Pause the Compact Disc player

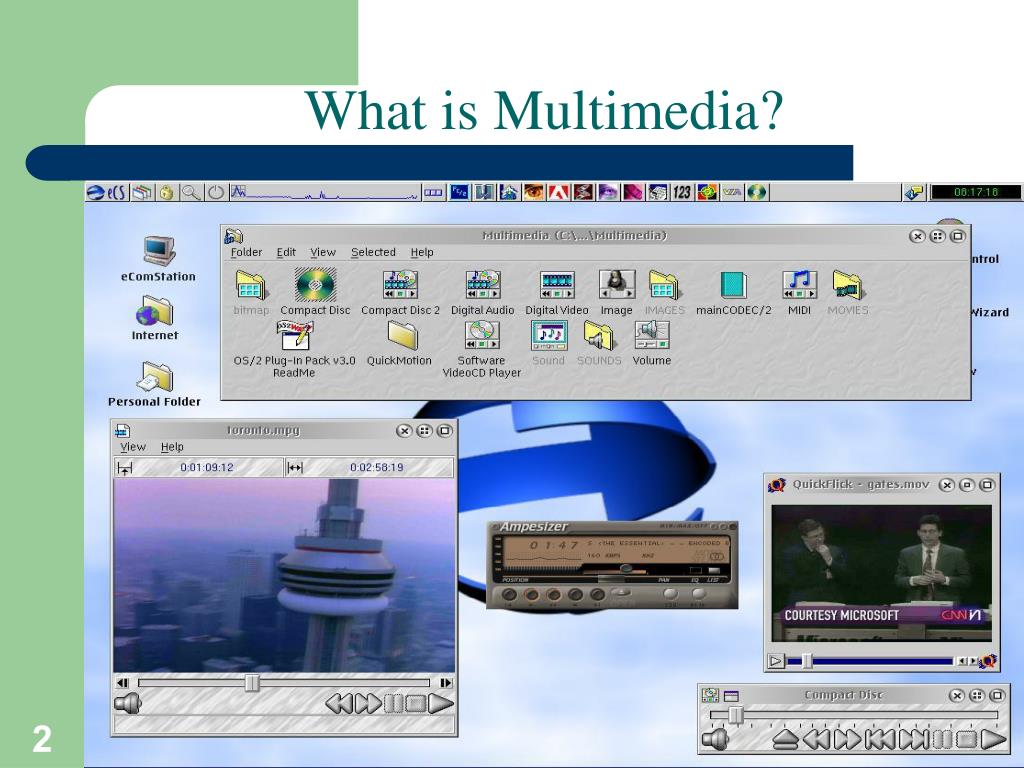coord(942,739)
